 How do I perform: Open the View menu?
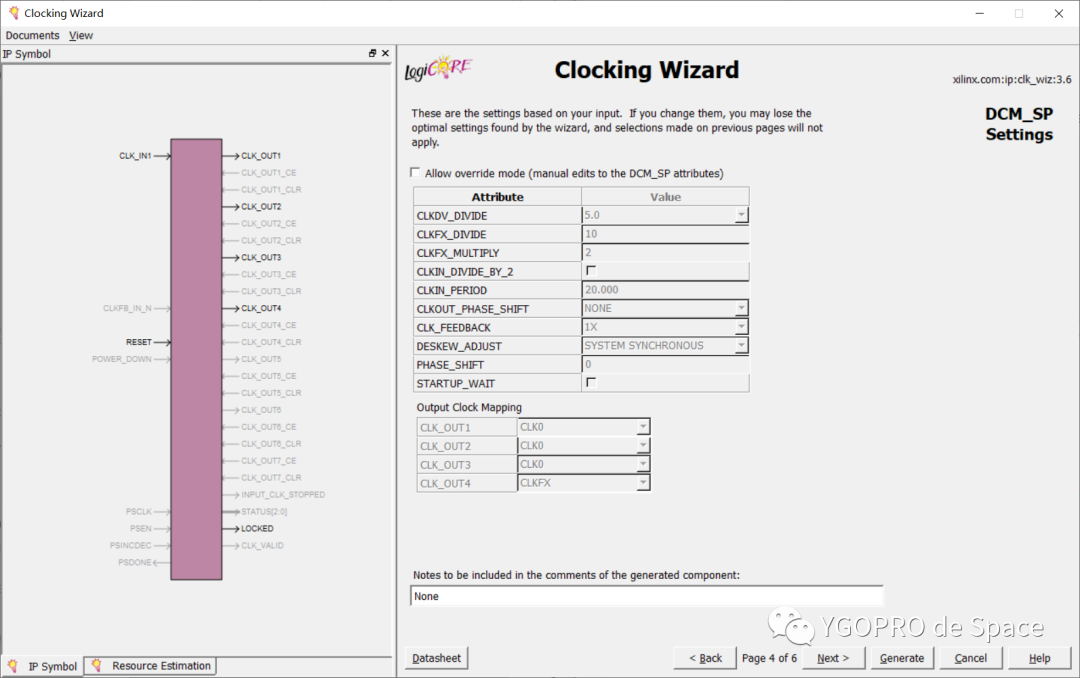pyautogui.click(x=81, y=35)
